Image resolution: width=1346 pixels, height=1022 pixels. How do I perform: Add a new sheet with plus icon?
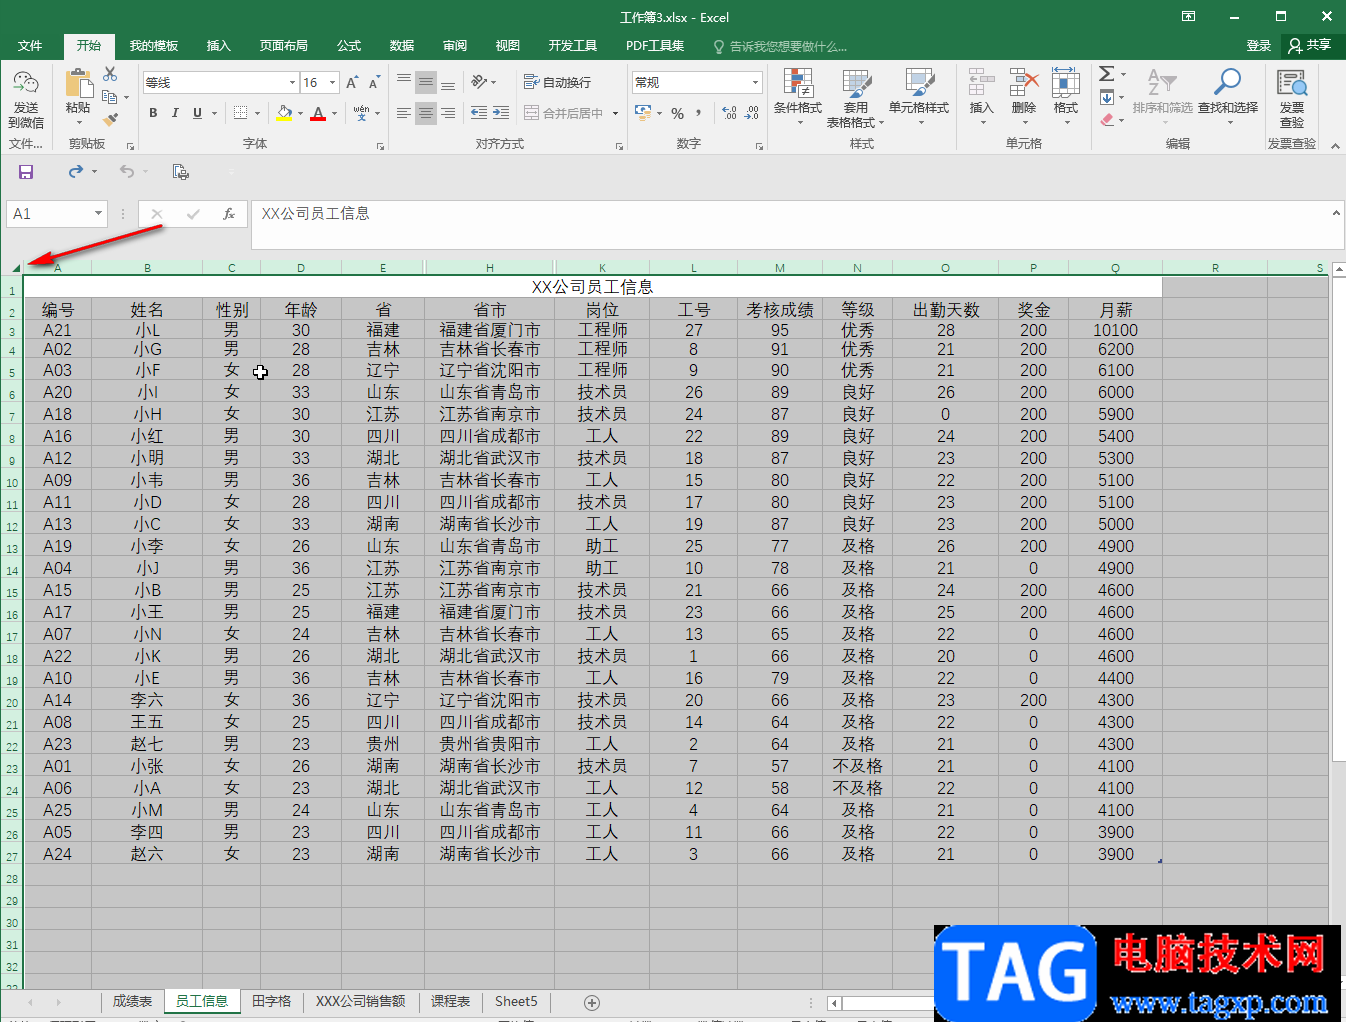point(592,1002)
